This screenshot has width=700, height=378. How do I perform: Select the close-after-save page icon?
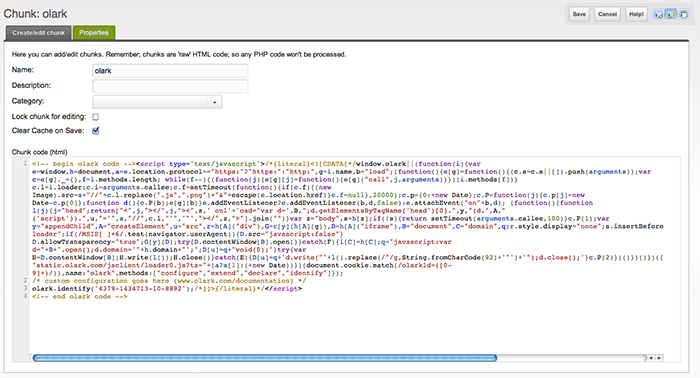click(683, 14)
